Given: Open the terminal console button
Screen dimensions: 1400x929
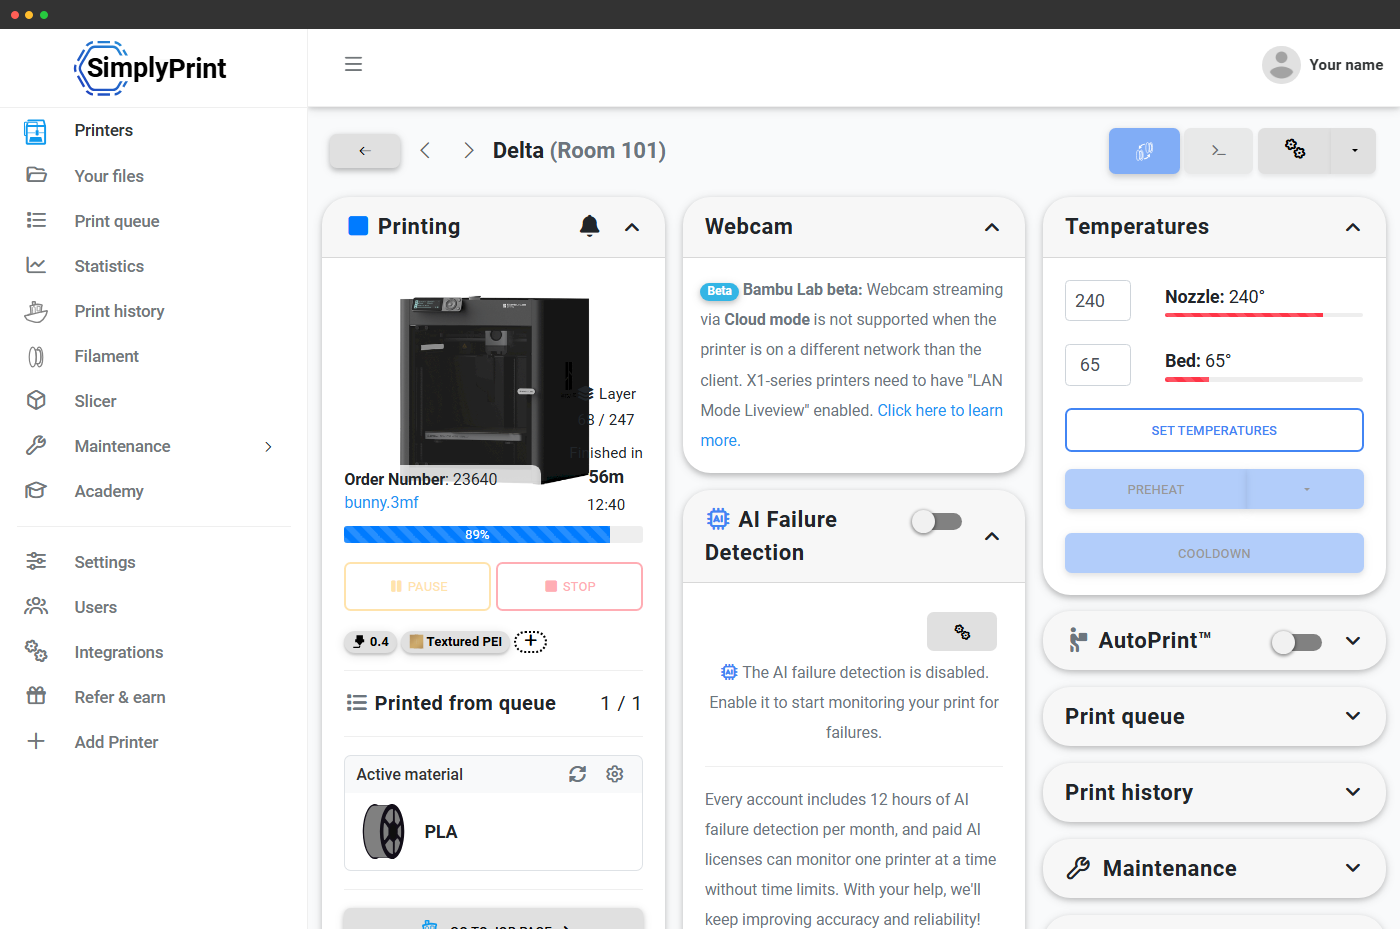Looking at the screenshot, I should tap(1218, 151).
